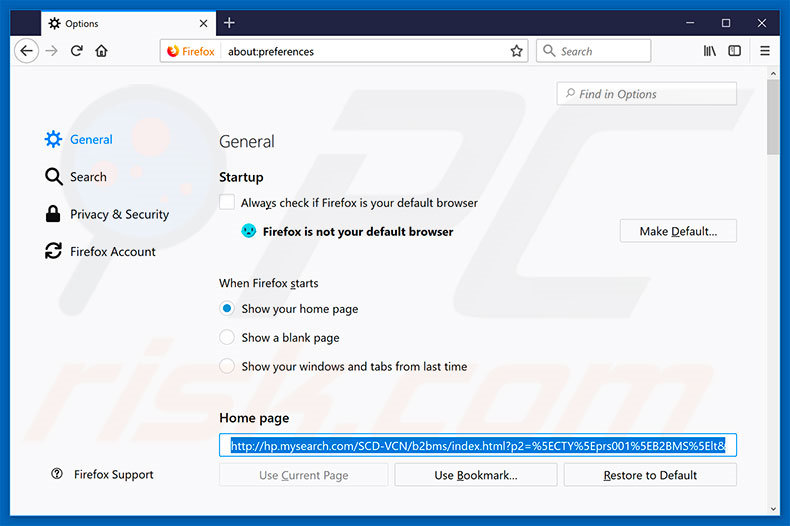
Task: Click the Use Bookmark button
Action: click(x=476, y=475)
